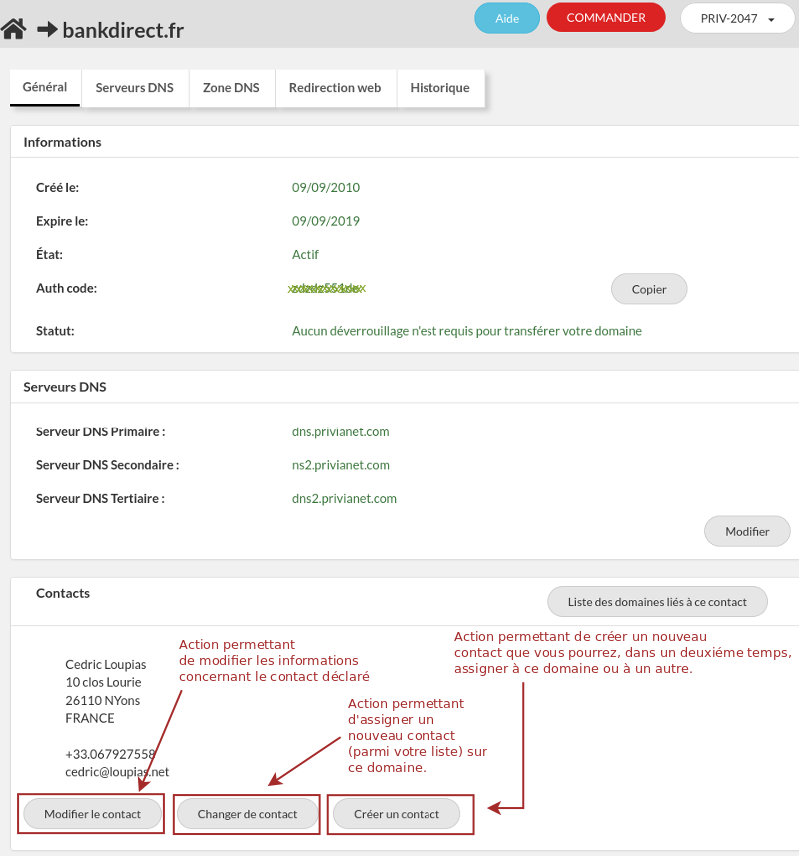The height and width of the screenshot is (857, 800).
Task: Click the 26110 NYons address line
Action: 103,700
